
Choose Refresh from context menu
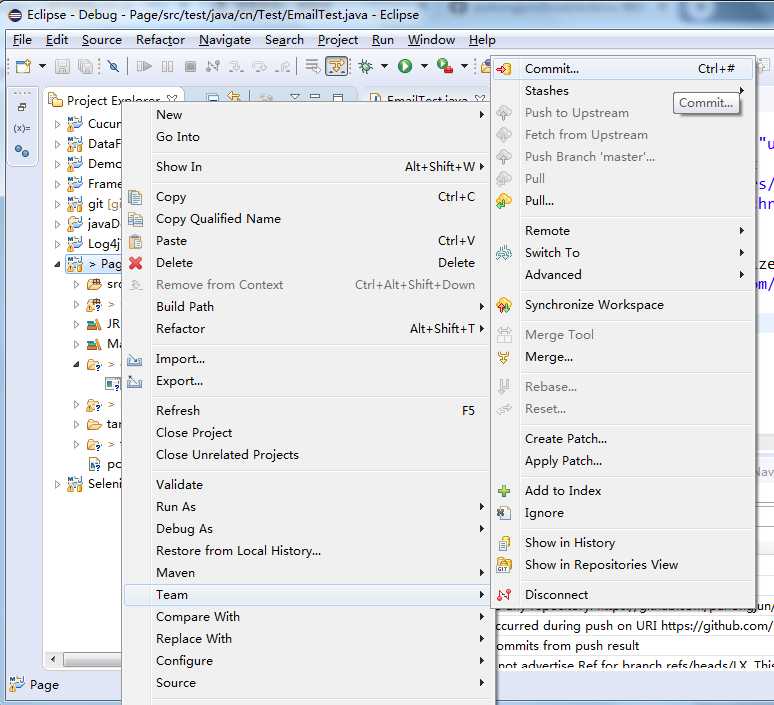(x=306, y=411)
